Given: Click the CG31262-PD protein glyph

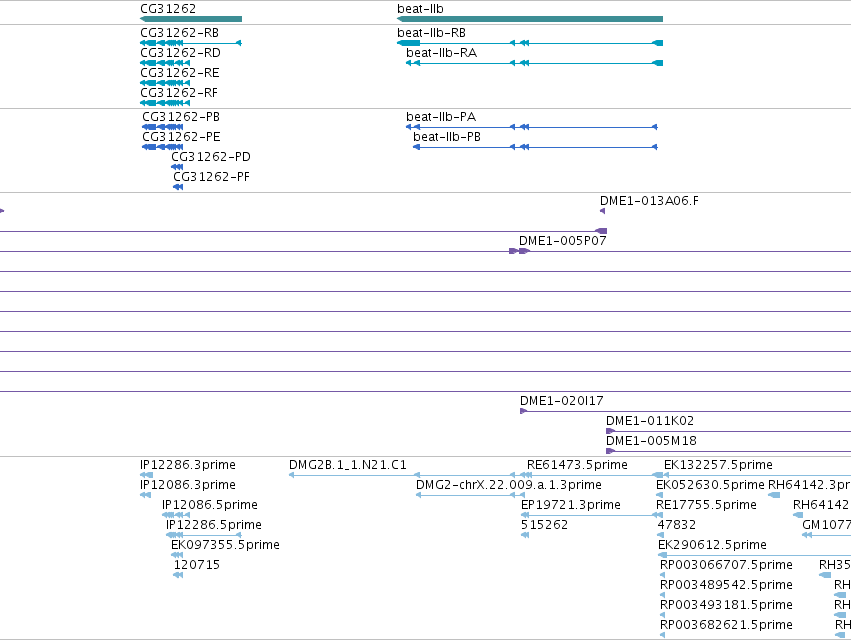Looking at the screenshot, I should [x=177, y=167].
